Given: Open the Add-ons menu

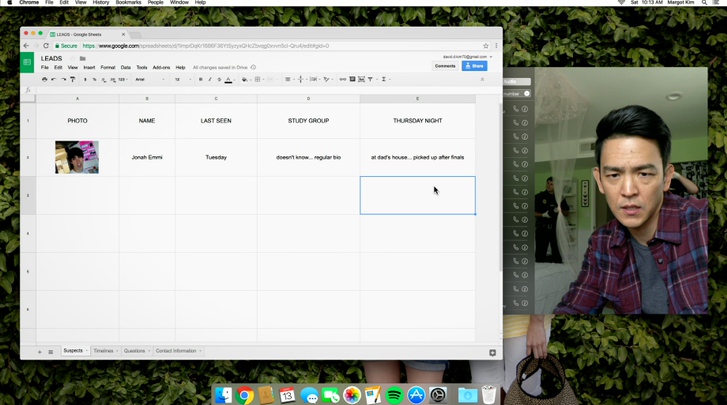Looking at the screenshot, I should point(161,67).
